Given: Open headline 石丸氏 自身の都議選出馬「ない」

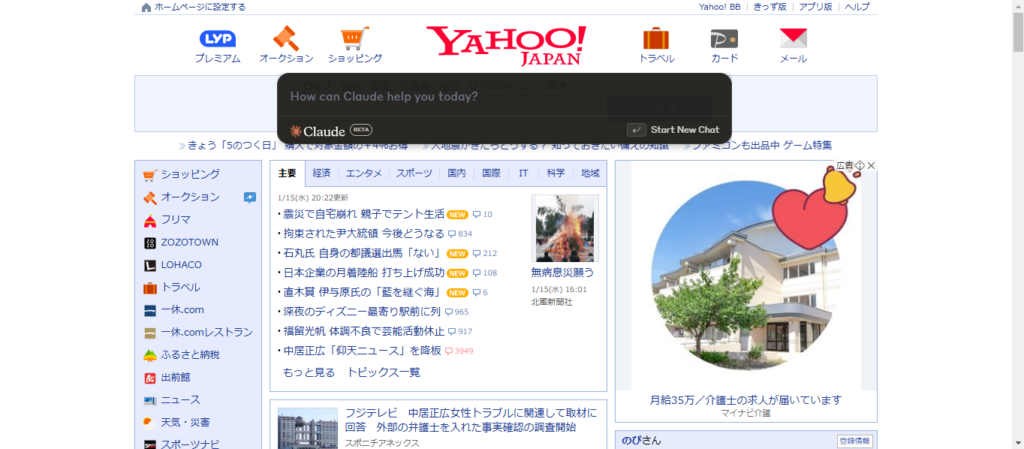Looking at the screenshot, I should [364, 253].
